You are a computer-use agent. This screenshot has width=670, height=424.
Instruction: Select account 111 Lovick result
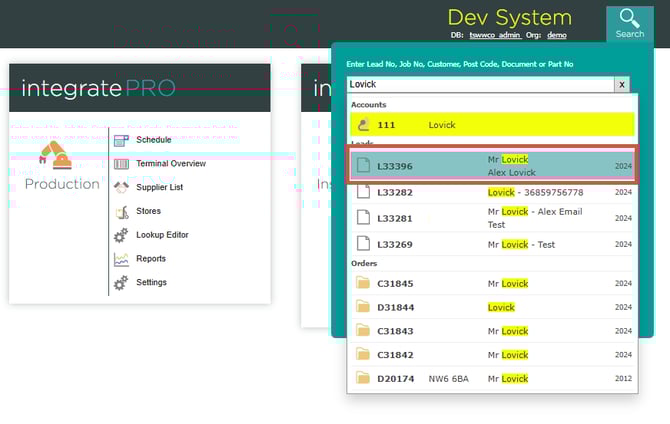(x=491, y=124)
